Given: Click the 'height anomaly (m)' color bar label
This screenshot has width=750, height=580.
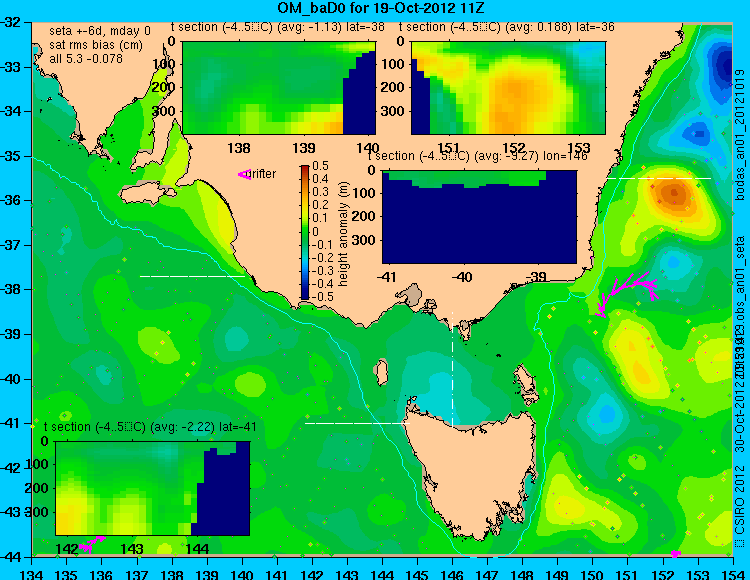Looking at the screenshot, I should (x=344, y=234).
